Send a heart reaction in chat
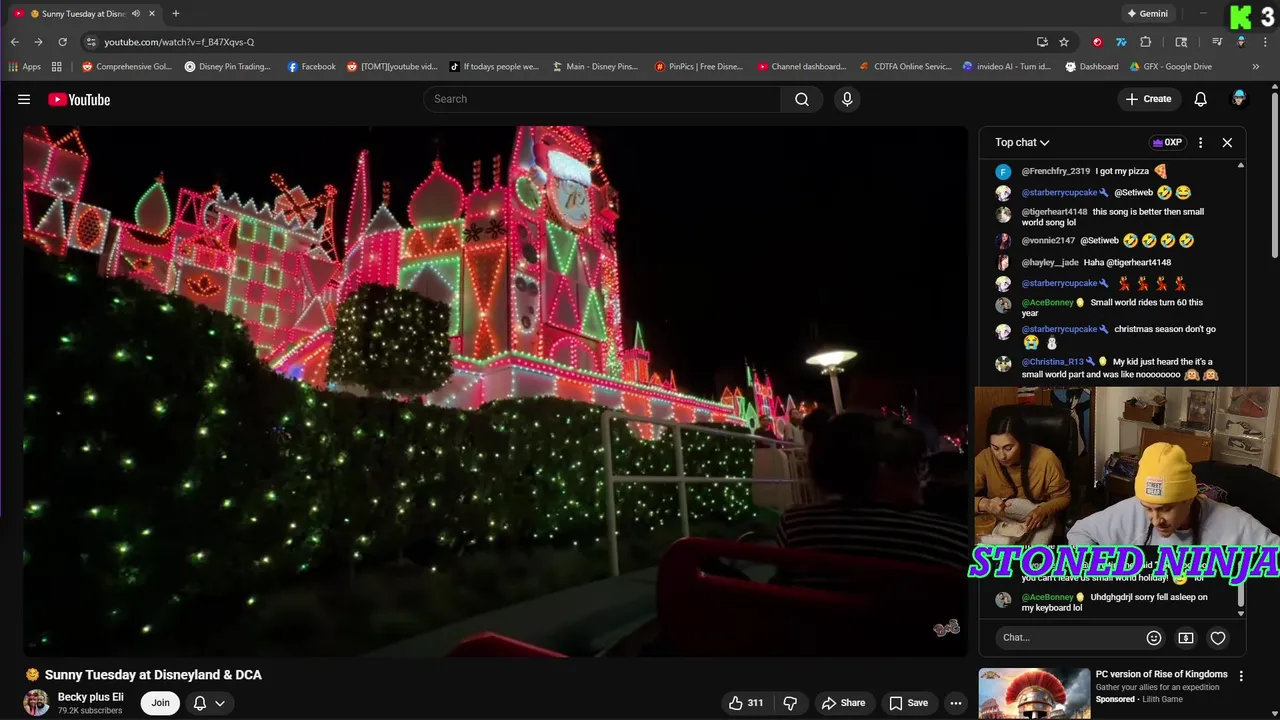The height and width of the screenshot is (720, 1280). 1218,638
